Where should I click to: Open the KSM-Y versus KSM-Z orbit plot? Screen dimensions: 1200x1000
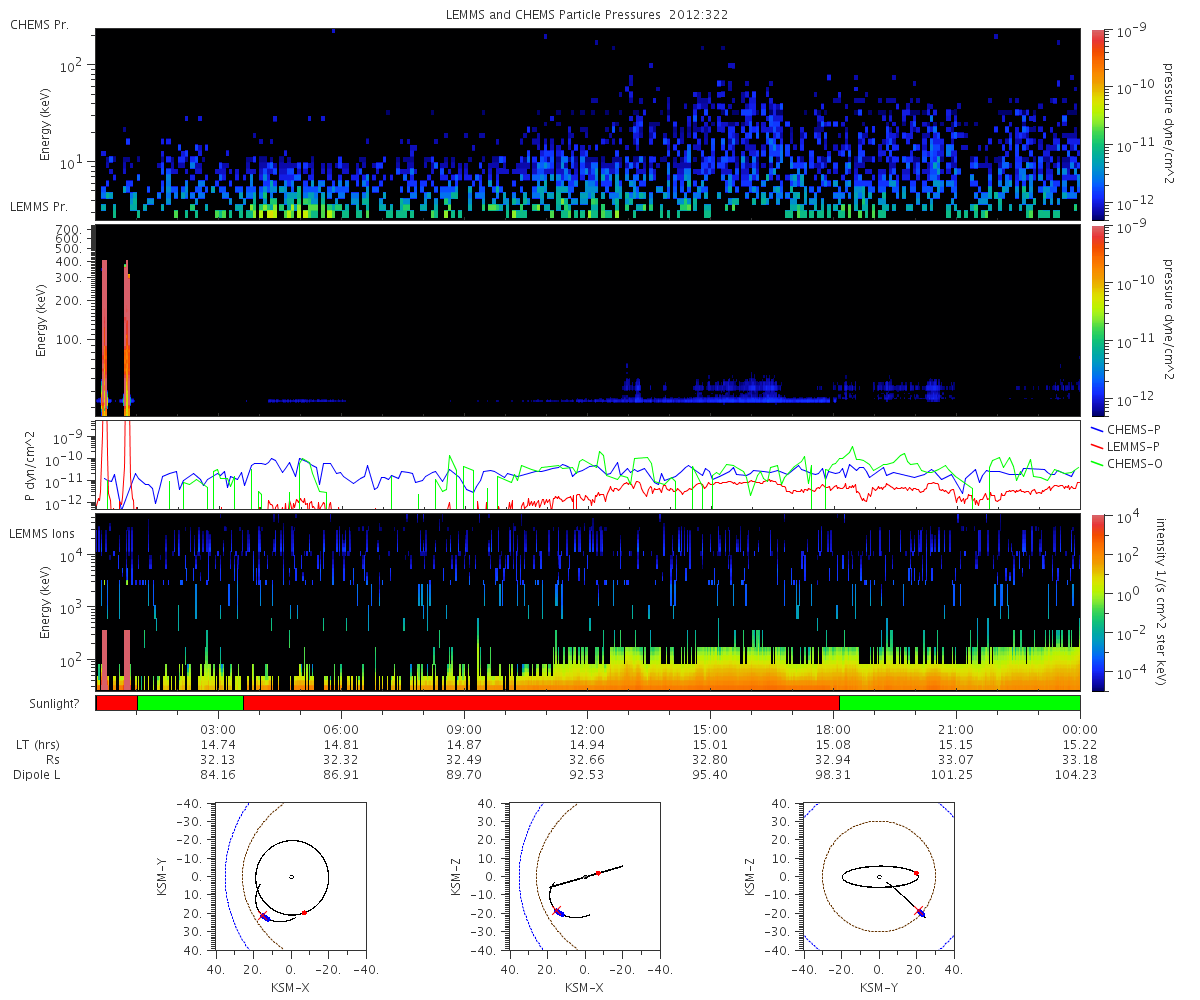879,877
